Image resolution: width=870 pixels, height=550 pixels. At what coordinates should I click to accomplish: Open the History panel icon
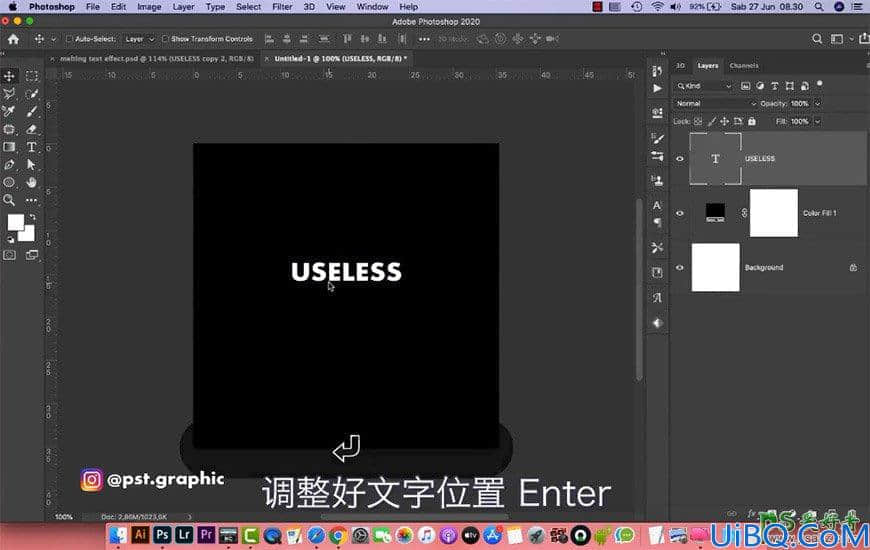(657, 71)
